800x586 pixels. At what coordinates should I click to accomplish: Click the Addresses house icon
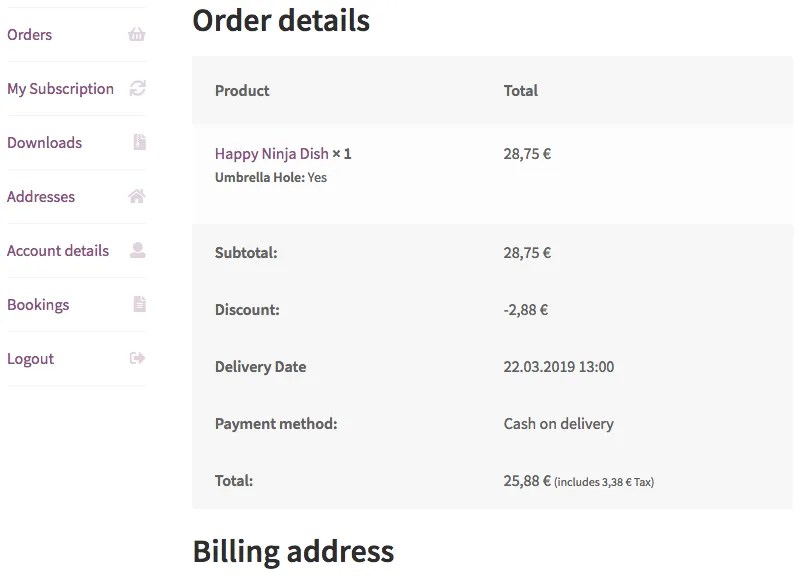(x=137, y=197)
